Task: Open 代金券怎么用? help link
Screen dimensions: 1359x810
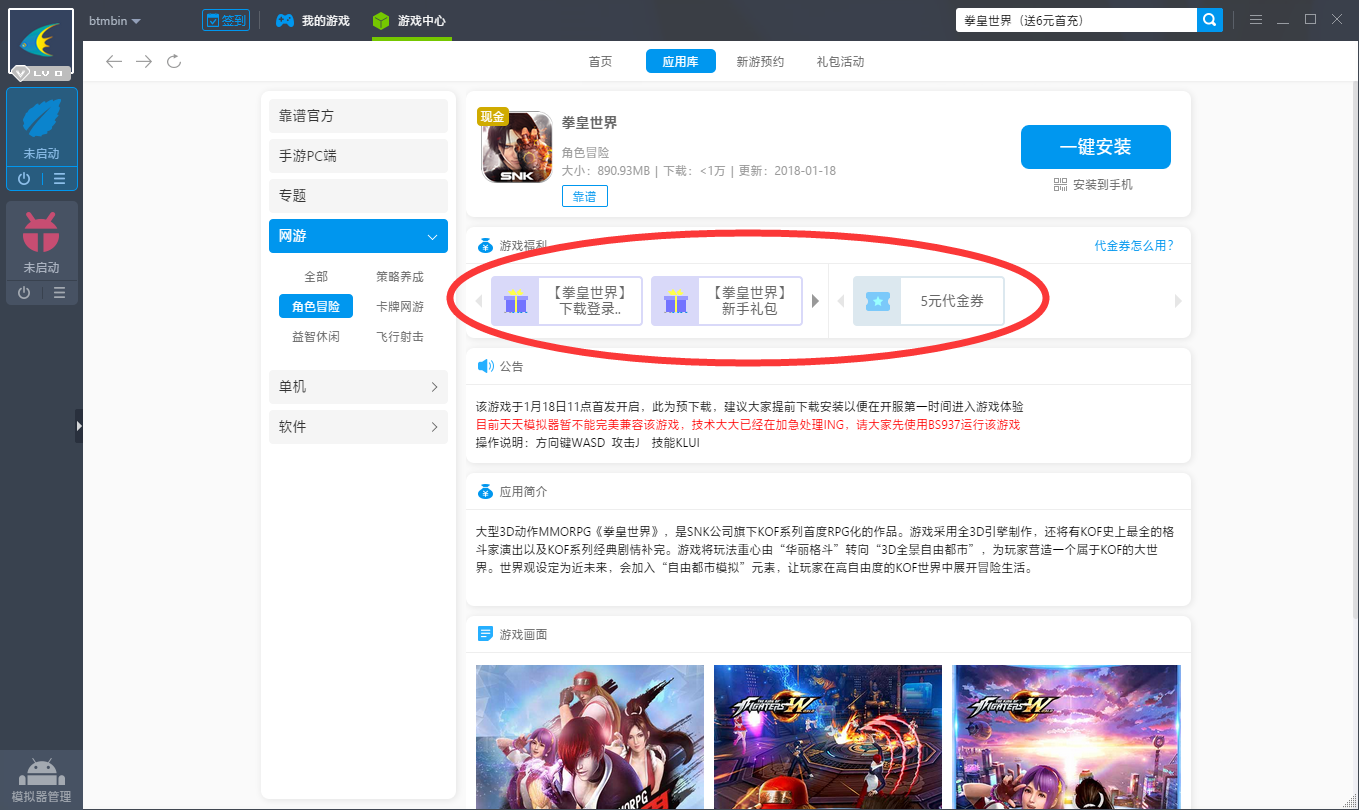Action: [1134, 246]
